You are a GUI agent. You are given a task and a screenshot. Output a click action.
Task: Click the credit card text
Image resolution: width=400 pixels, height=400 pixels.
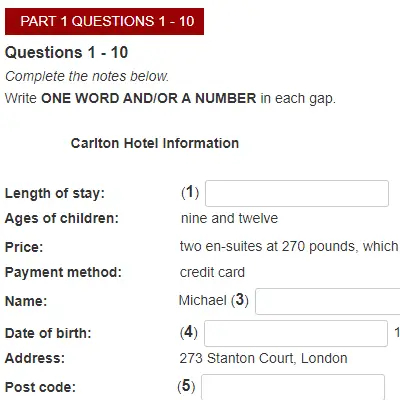pos(212,272)
